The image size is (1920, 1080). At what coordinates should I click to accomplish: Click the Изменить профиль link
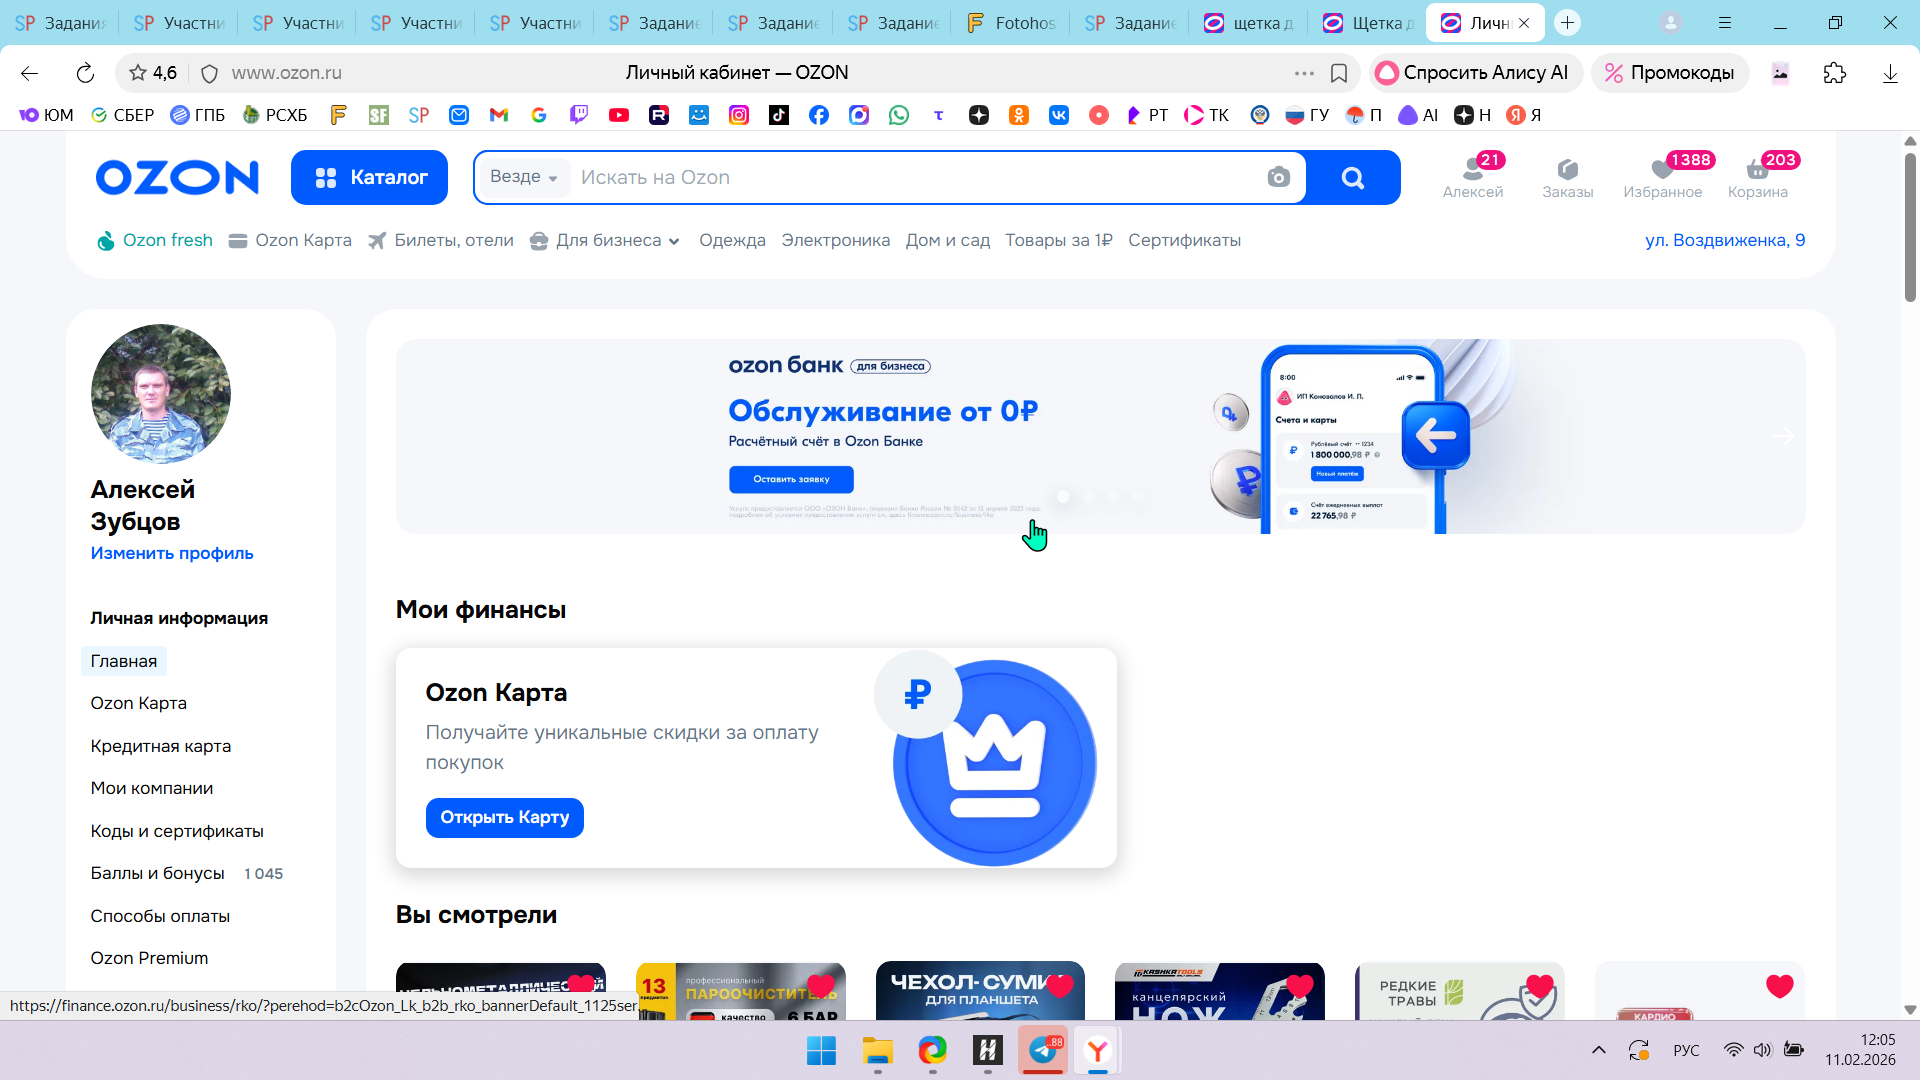click(x=172, y=553)
